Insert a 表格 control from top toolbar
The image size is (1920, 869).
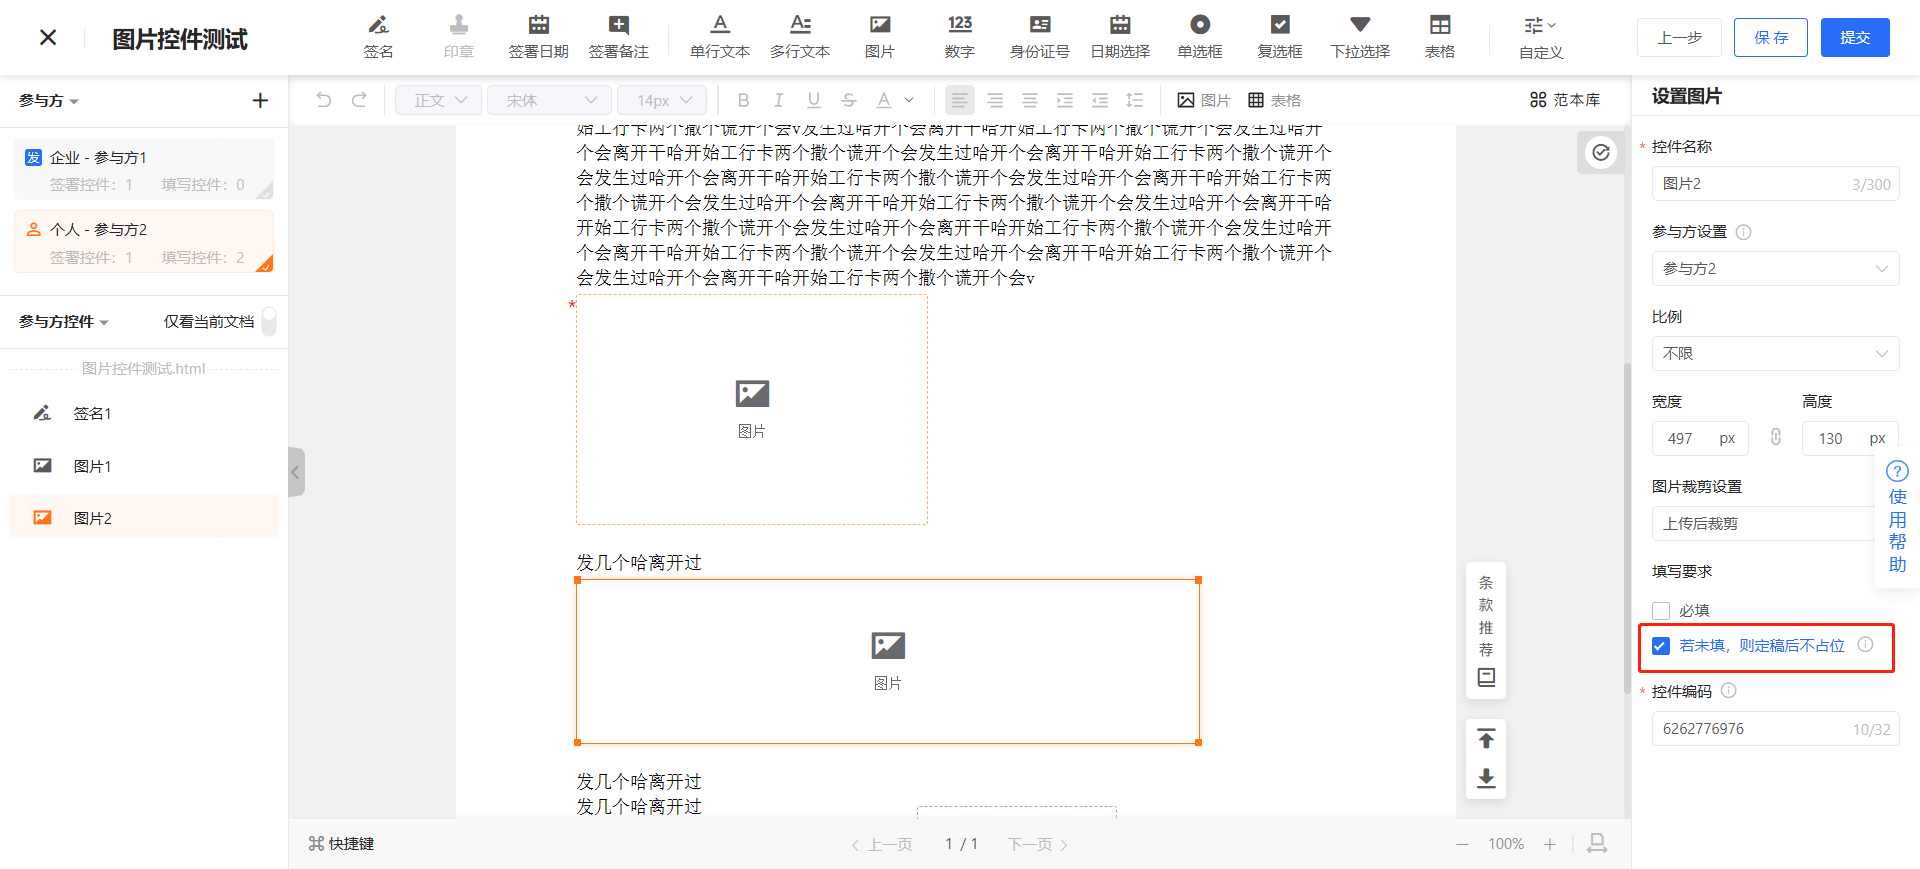tap(1440, 37)
